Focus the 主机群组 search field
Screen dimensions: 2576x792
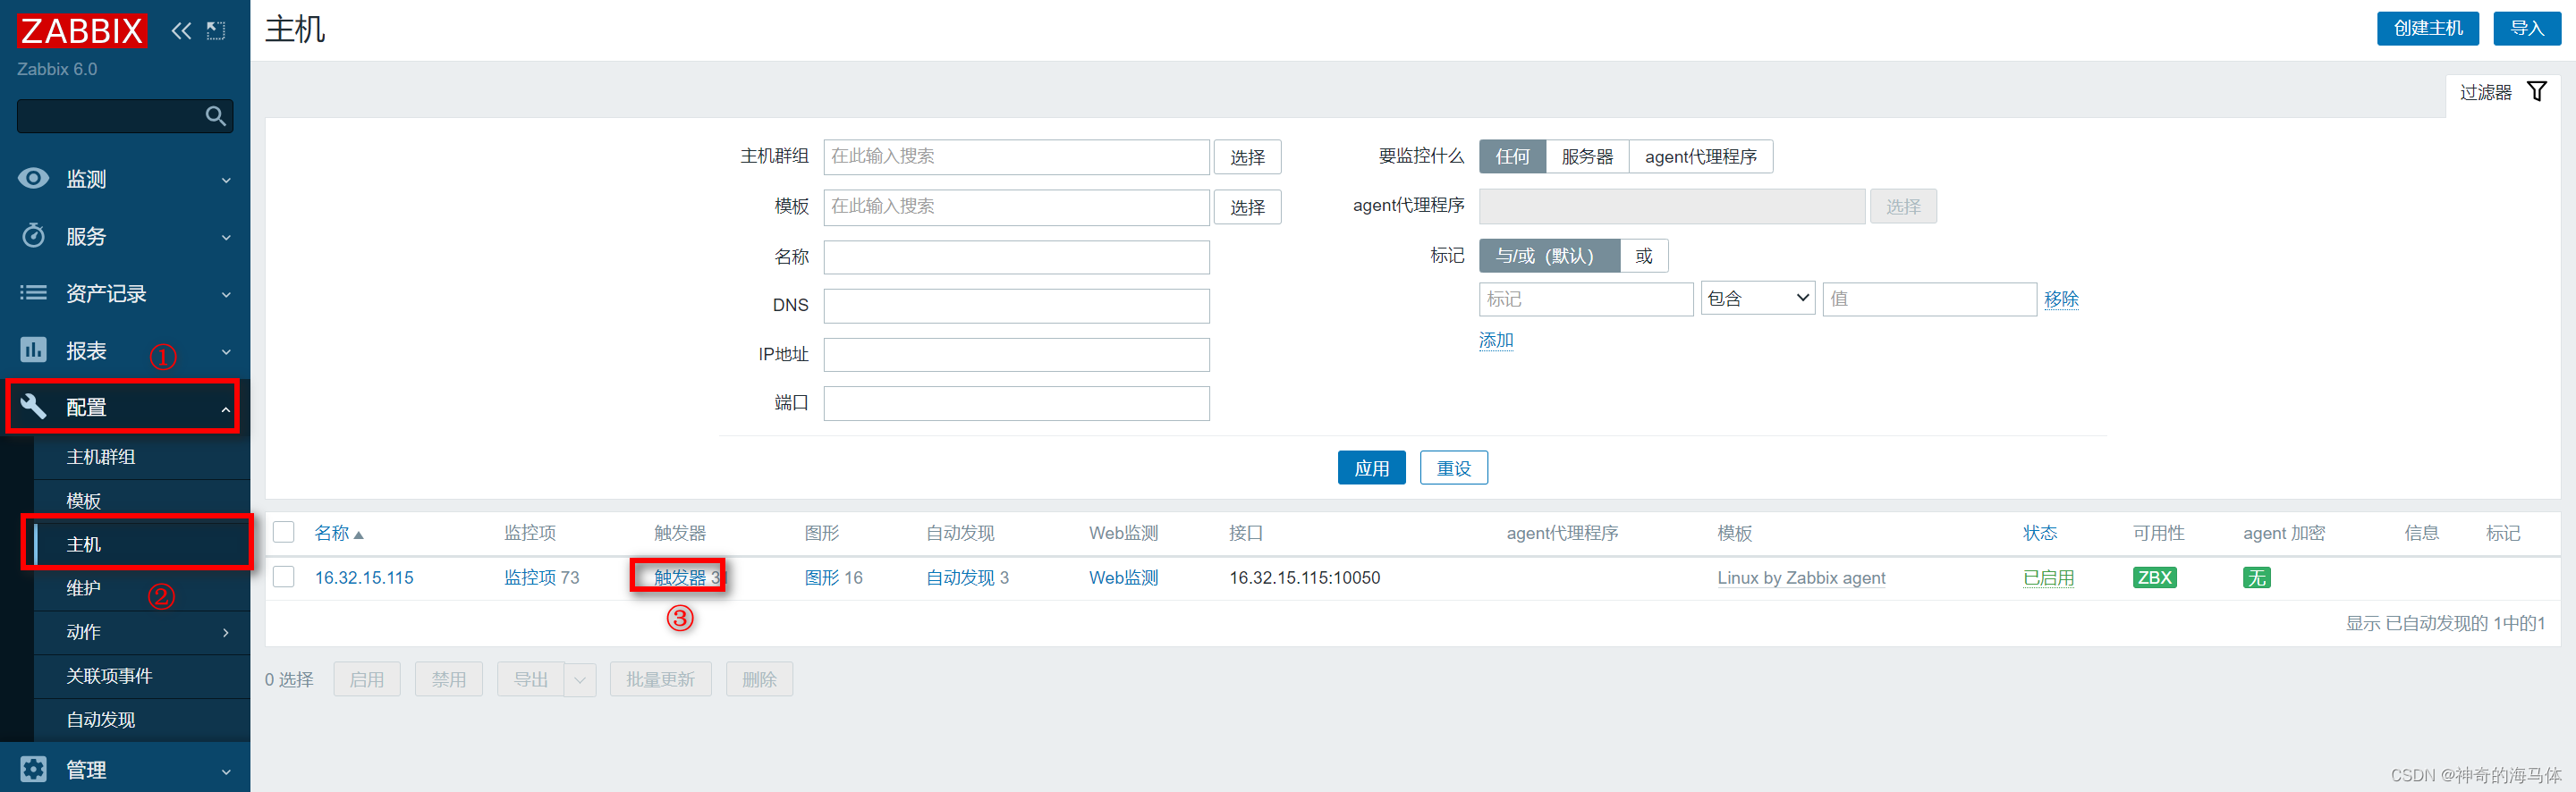click(x=1016, y=157)
